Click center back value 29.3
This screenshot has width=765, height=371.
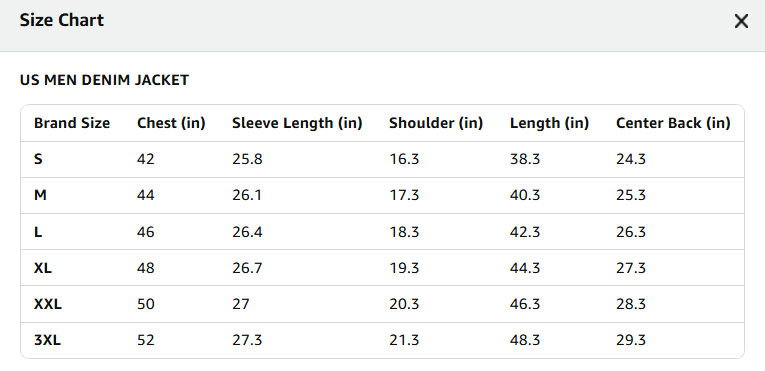point(631,340)
